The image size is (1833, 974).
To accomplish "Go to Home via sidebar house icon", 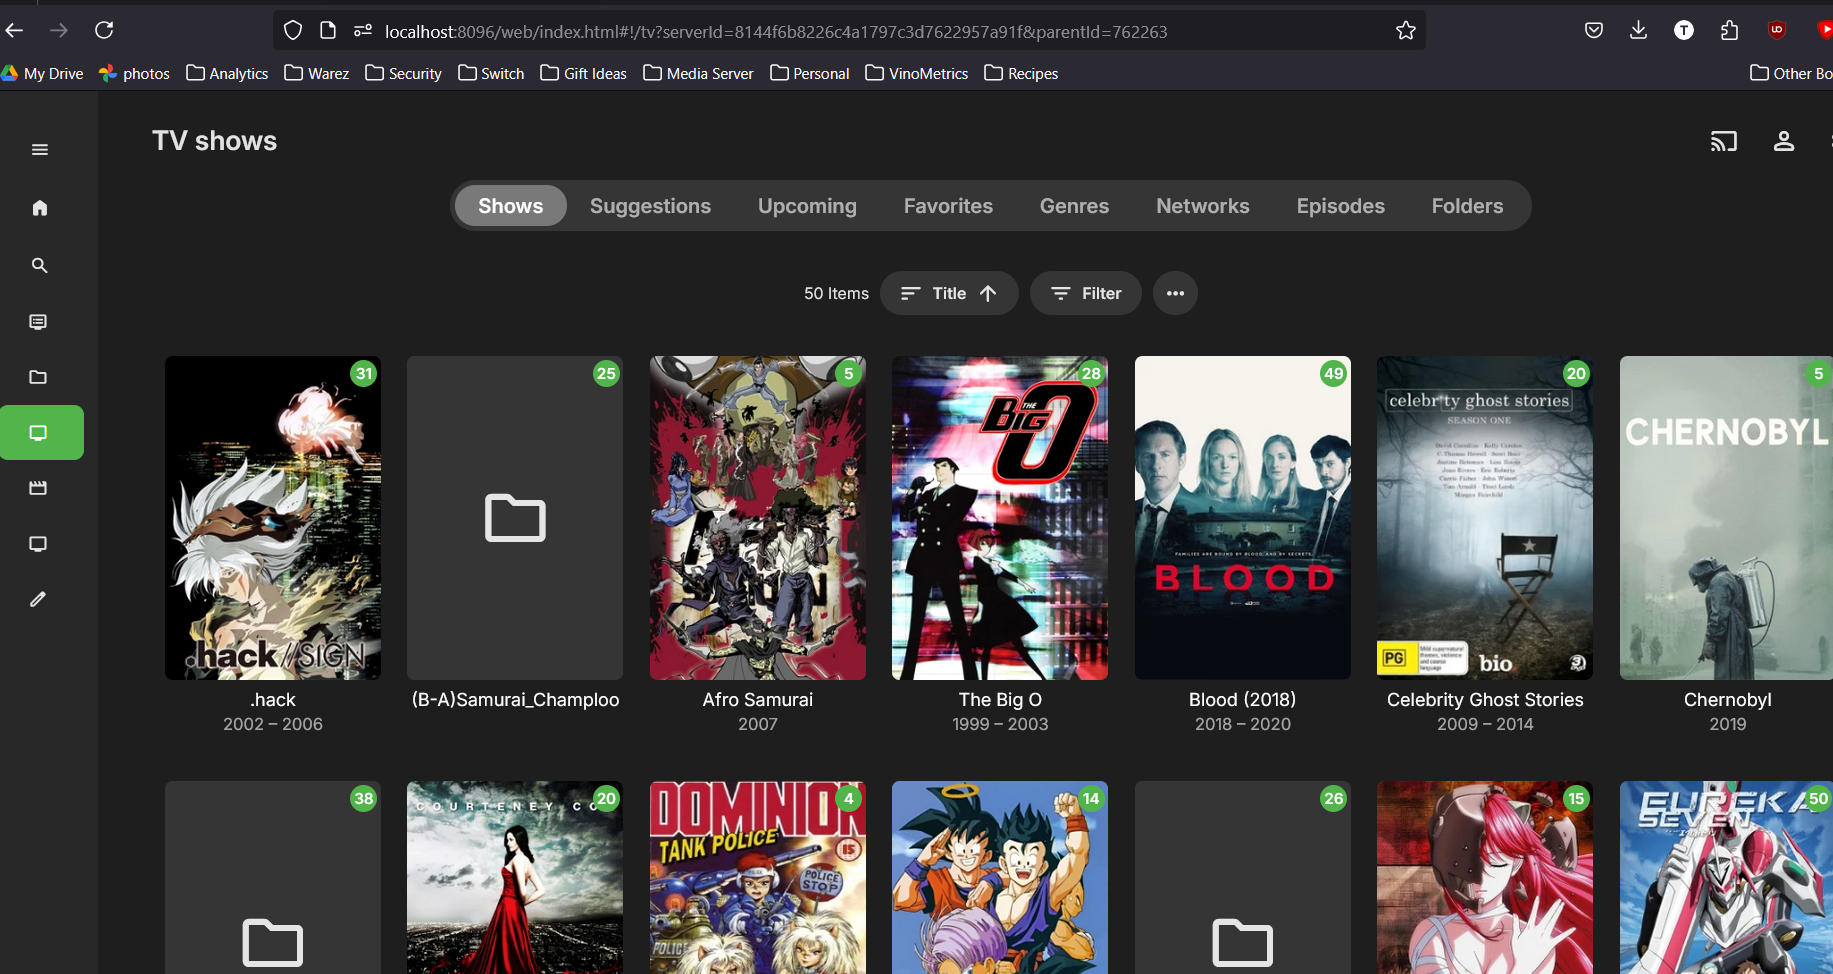I will [40, 208].
